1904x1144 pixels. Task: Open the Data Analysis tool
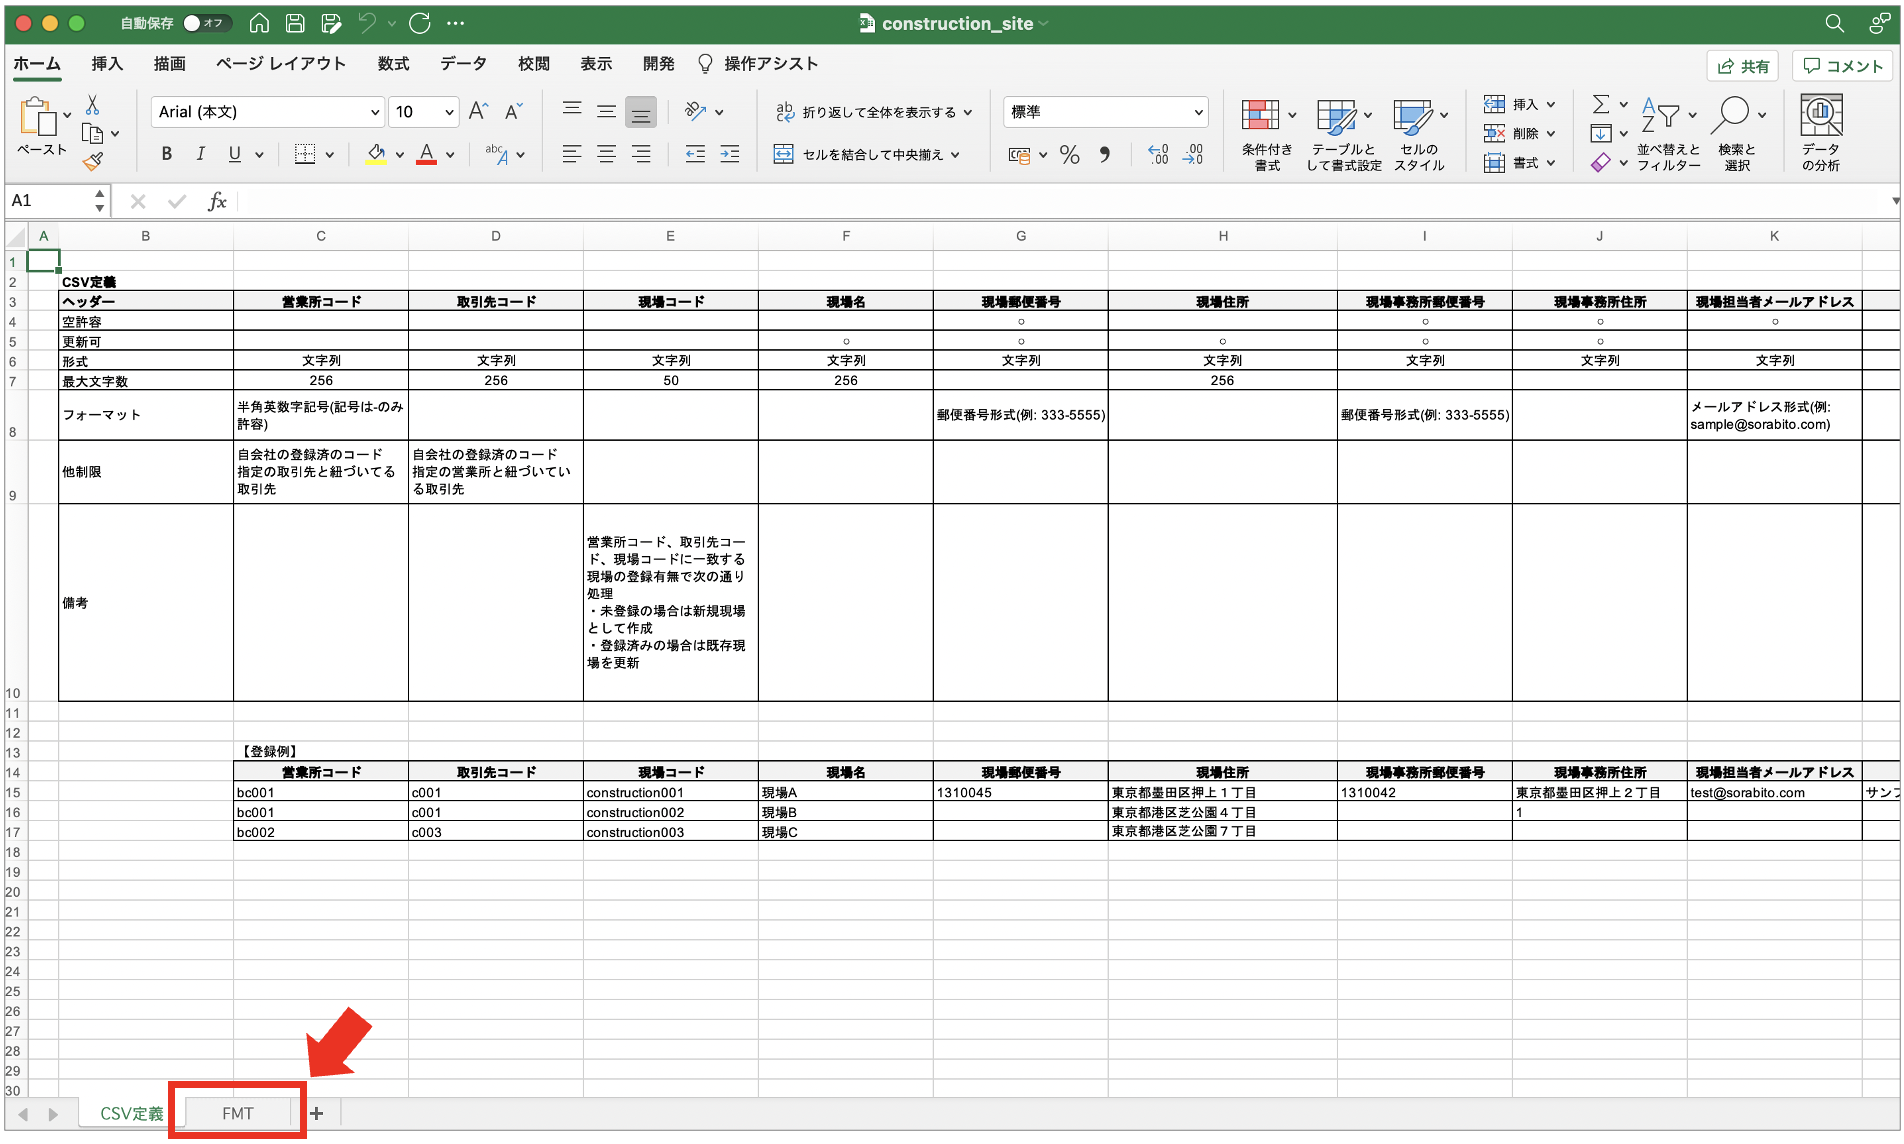pos(1820,132)
